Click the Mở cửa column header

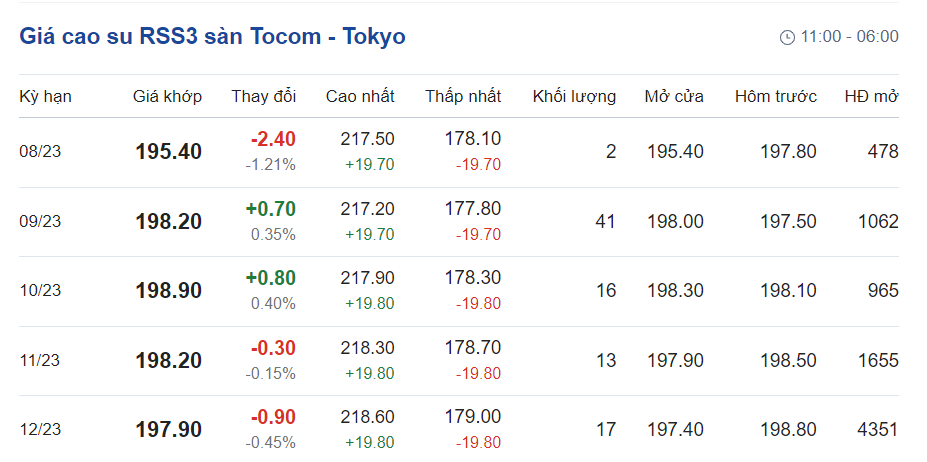pos(674,97)
